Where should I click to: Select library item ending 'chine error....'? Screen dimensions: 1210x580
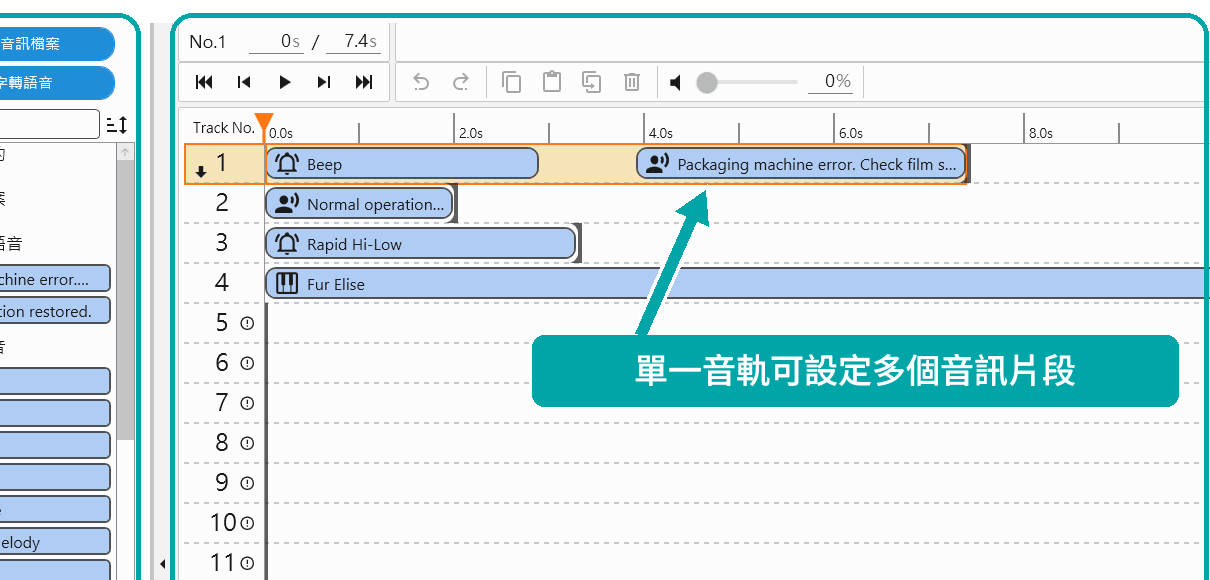tap(55, 279)
